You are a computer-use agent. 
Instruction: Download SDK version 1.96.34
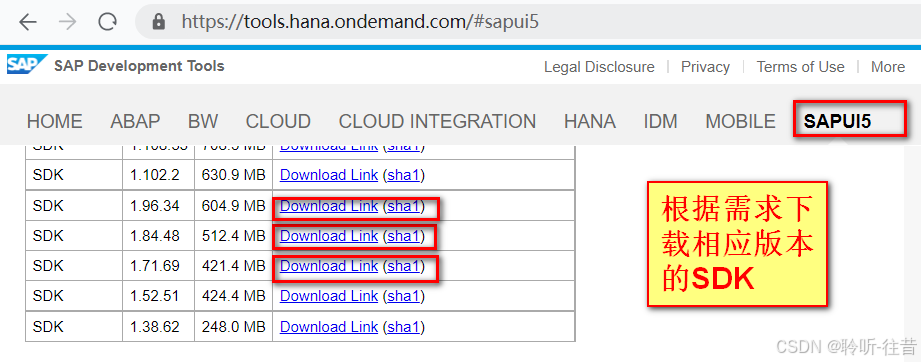[329, 206]
